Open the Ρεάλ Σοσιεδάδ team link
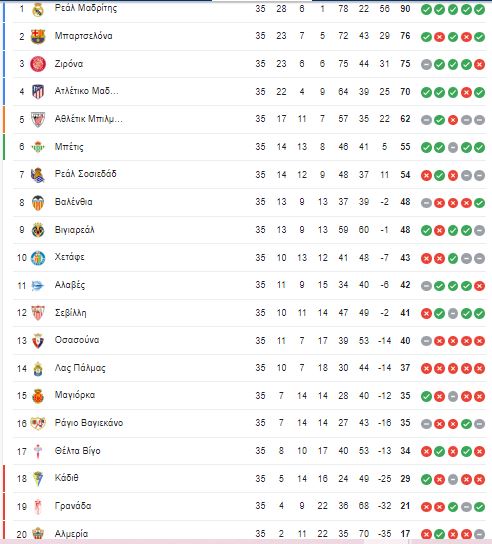Viewport: 492px width, 544px height. click(x=85, y=174)
